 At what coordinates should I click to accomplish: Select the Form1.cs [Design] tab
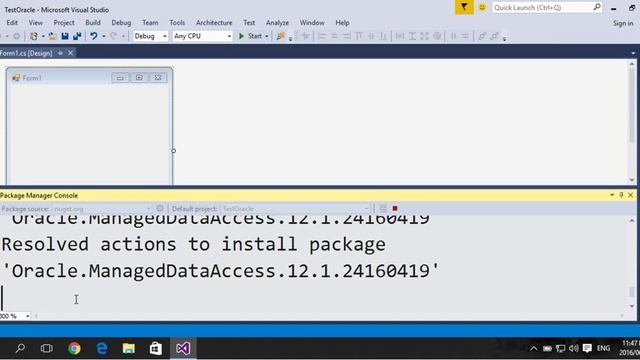(x=26, y=53)
